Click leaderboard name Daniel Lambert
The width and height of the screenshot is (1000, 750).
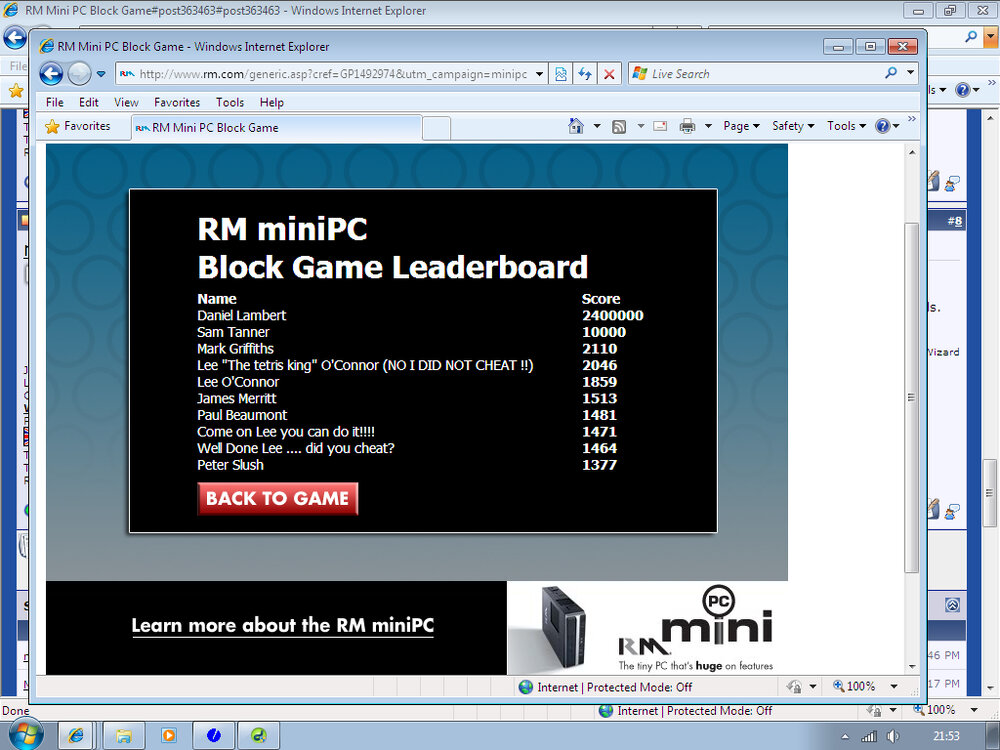(242, 316)
